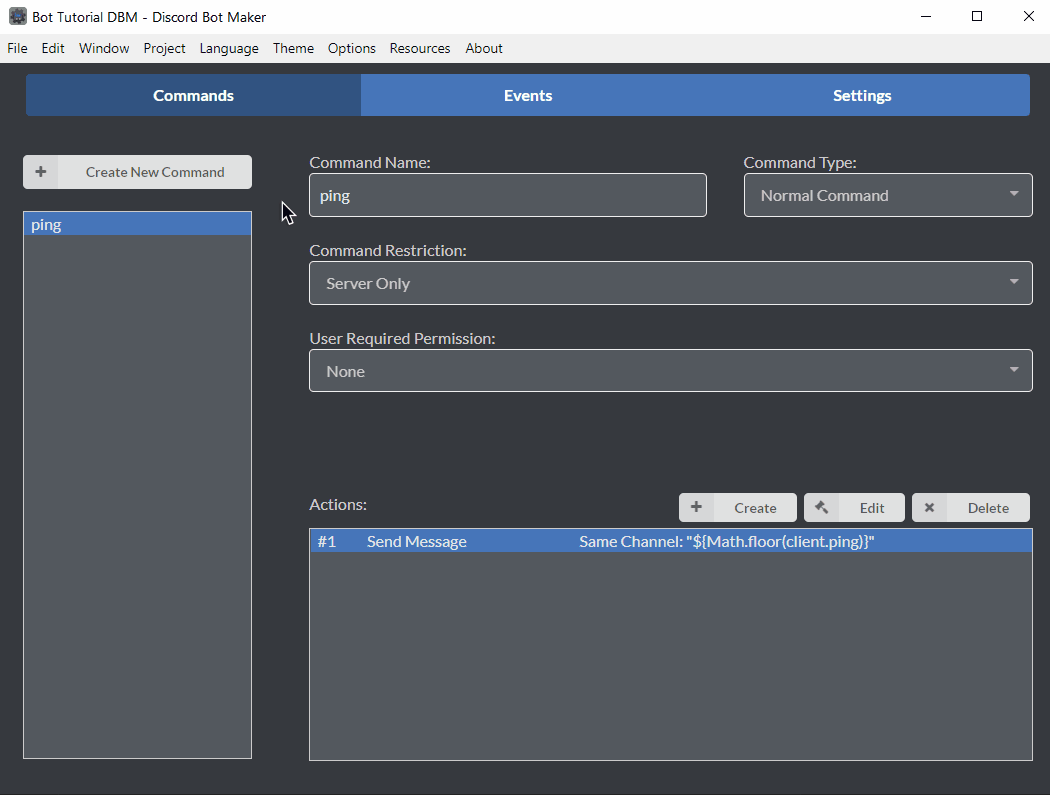The image size is (1050, 795).
Task: Open the Theme menu
Action: click(x=293, y=48)
